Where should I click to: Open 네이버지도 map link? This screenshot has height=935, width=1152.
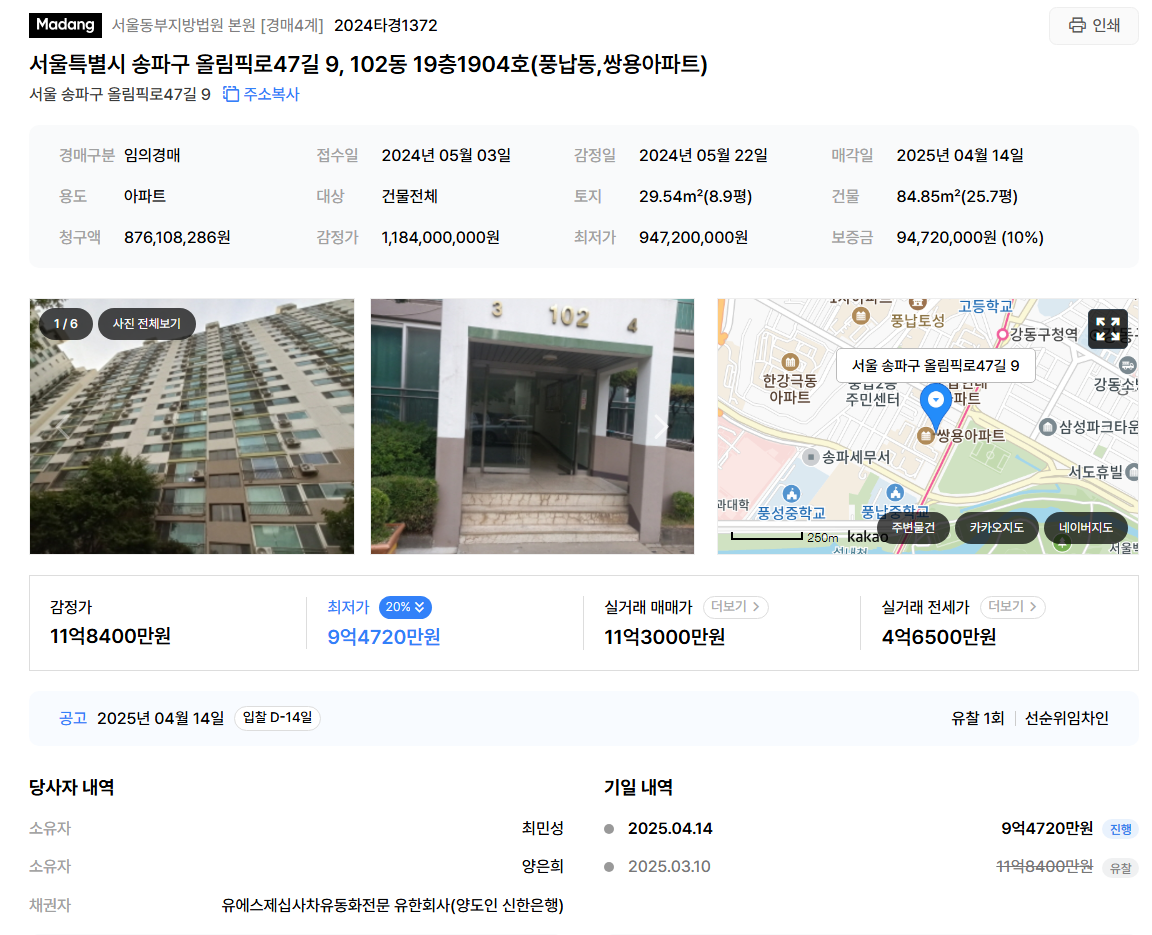[1085, 527]
